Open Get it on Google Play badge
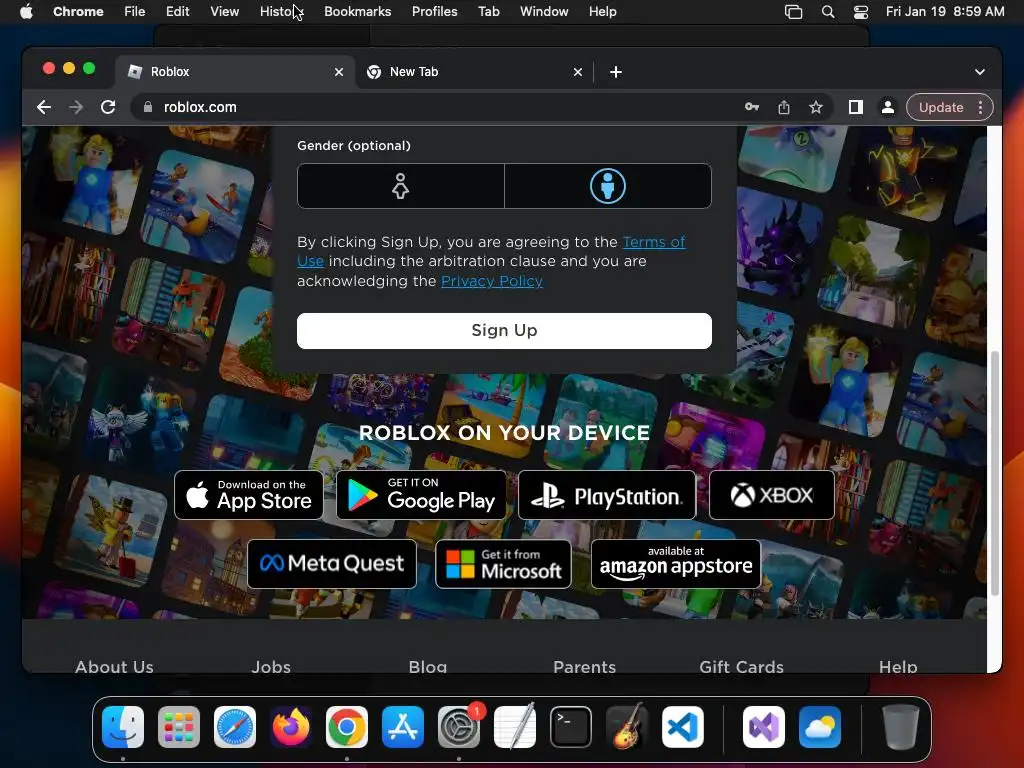Viewport: 1024px width, 768px height. click(421, 495)
